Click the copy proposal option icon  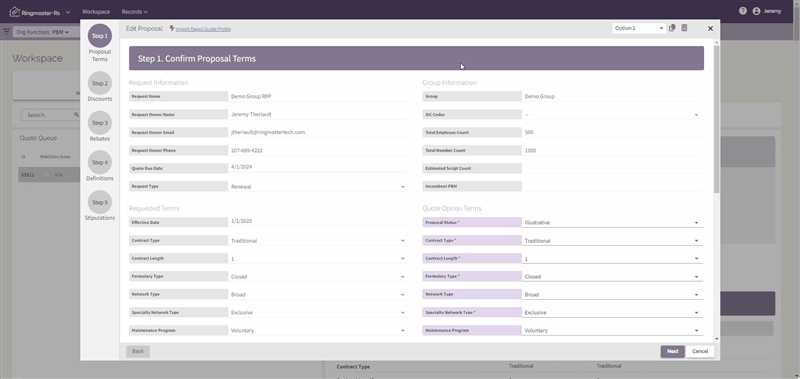672,28
